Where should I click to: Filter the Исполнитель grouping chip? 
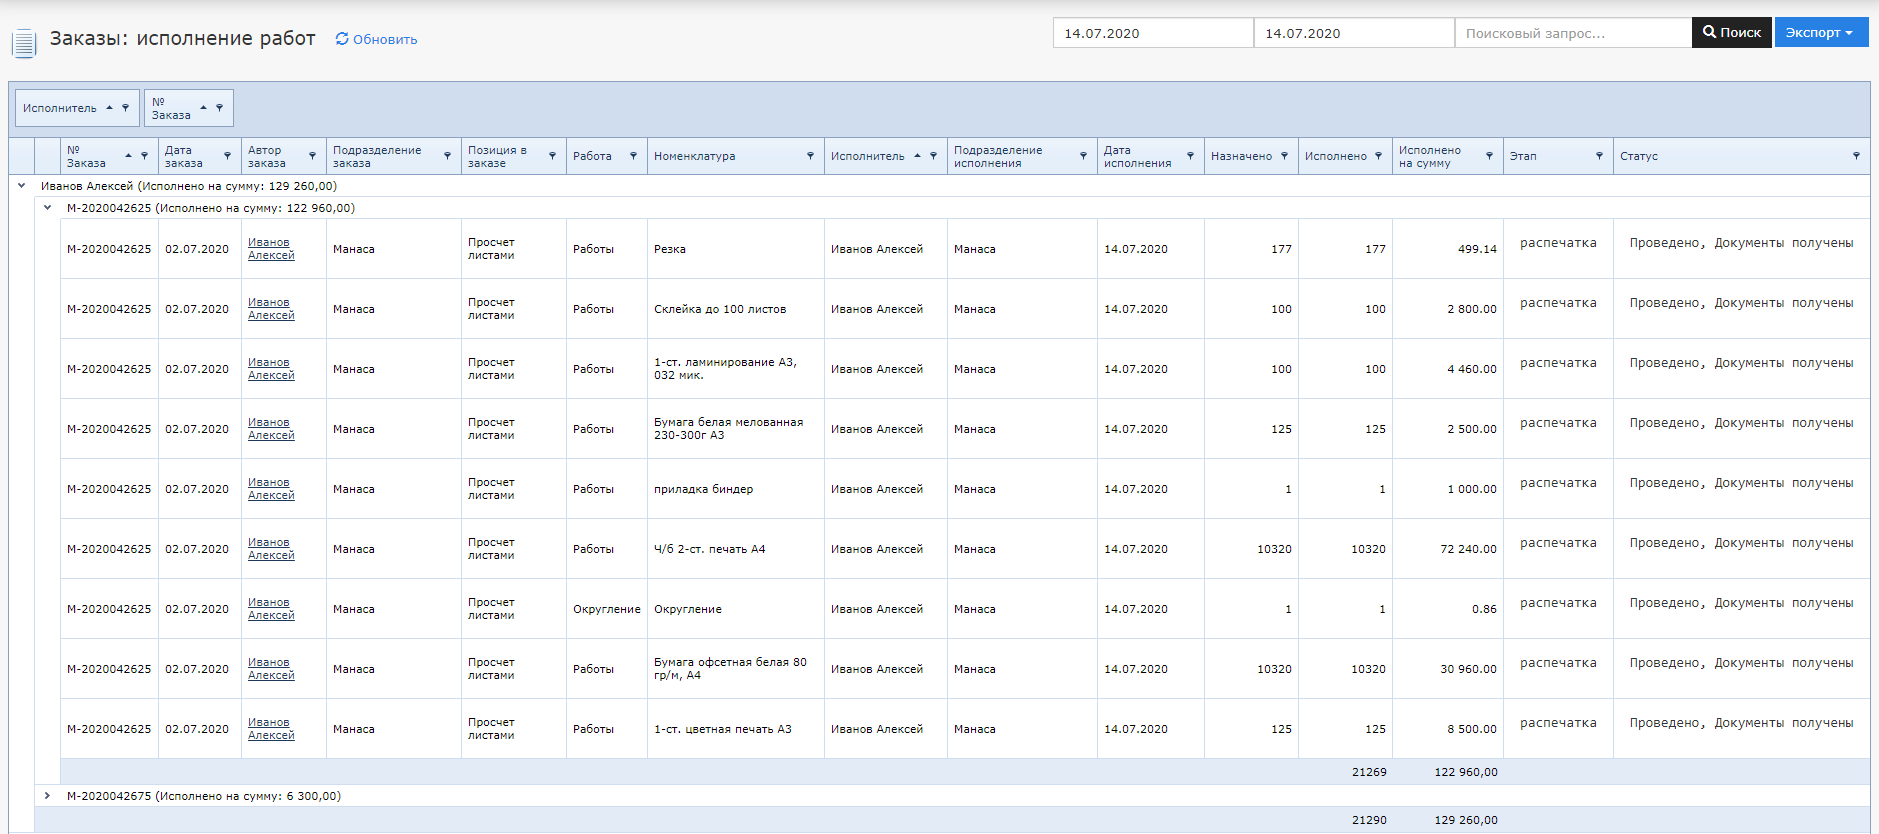click(126, 108)
